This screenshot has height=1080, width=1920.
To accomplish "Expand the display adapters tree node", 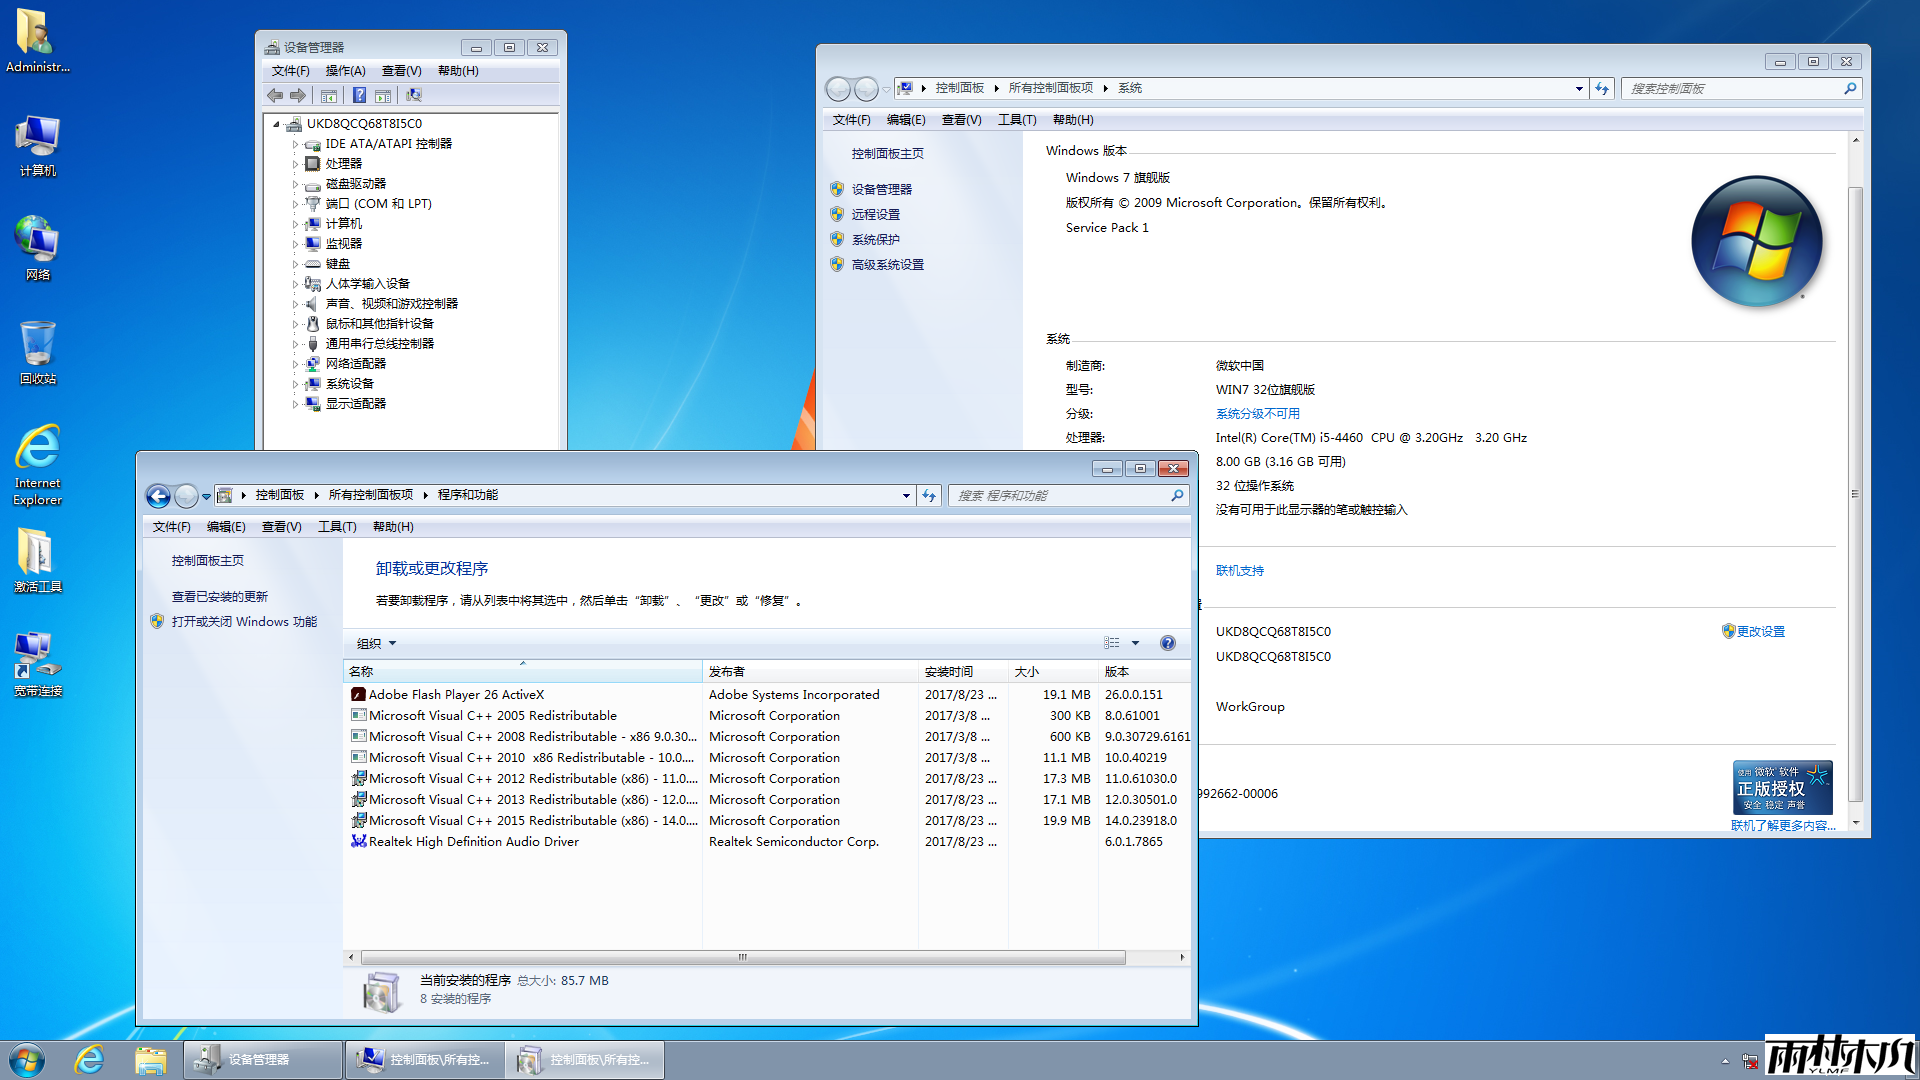I will pyautogui.click(x=295, y=404).
